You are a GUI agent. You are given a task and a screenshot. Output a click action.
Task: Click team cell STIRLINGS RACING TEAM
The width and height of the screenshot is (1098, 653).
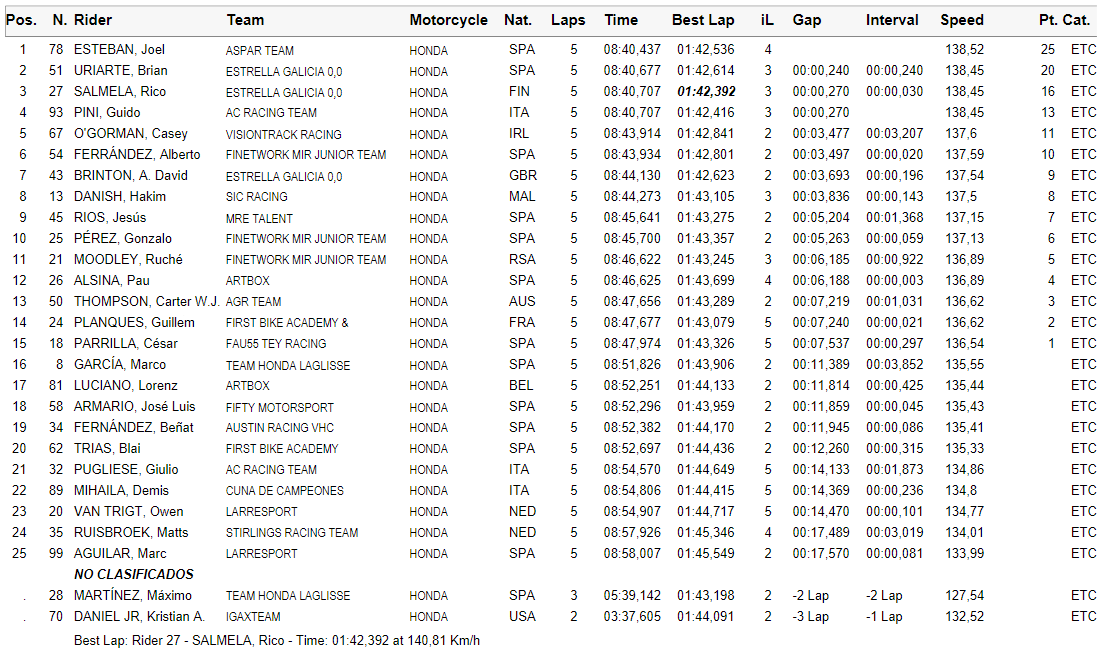[x=292, y=533]
